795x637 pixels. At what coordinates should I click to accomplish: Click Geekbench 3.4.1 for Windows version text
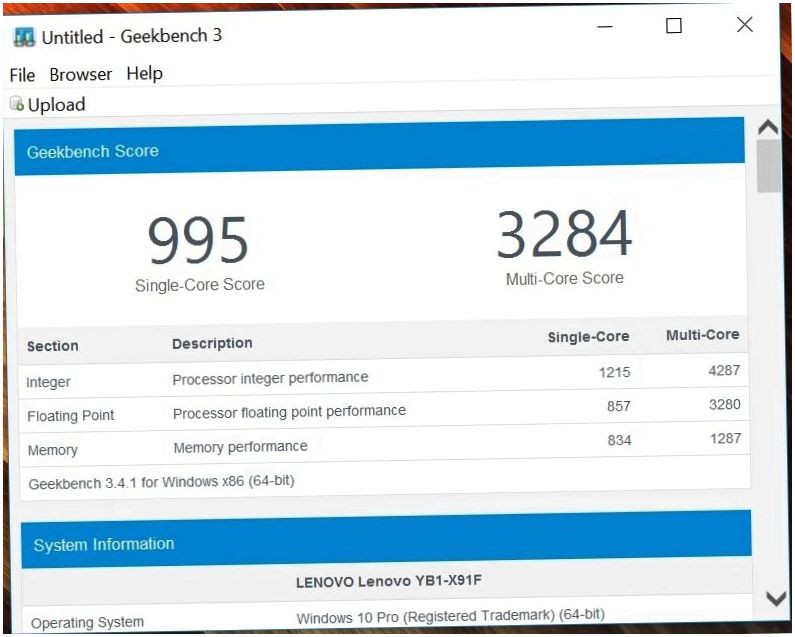click(x=161, y=482)
